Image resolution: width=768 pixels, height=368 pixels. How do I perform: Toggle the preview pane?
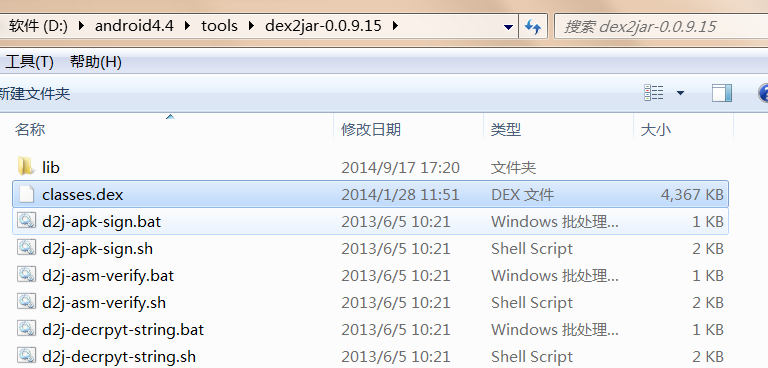pyautogui.click(x=721, y=93)
